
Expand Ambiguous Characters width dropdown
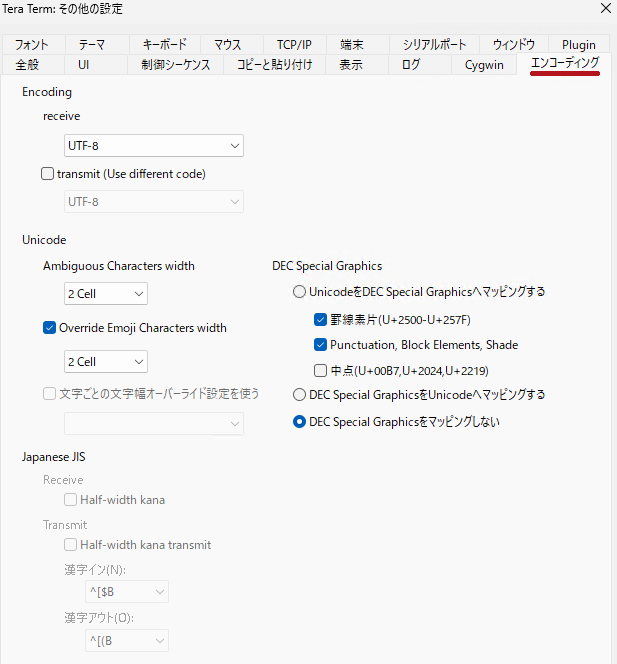pos(106,294)
